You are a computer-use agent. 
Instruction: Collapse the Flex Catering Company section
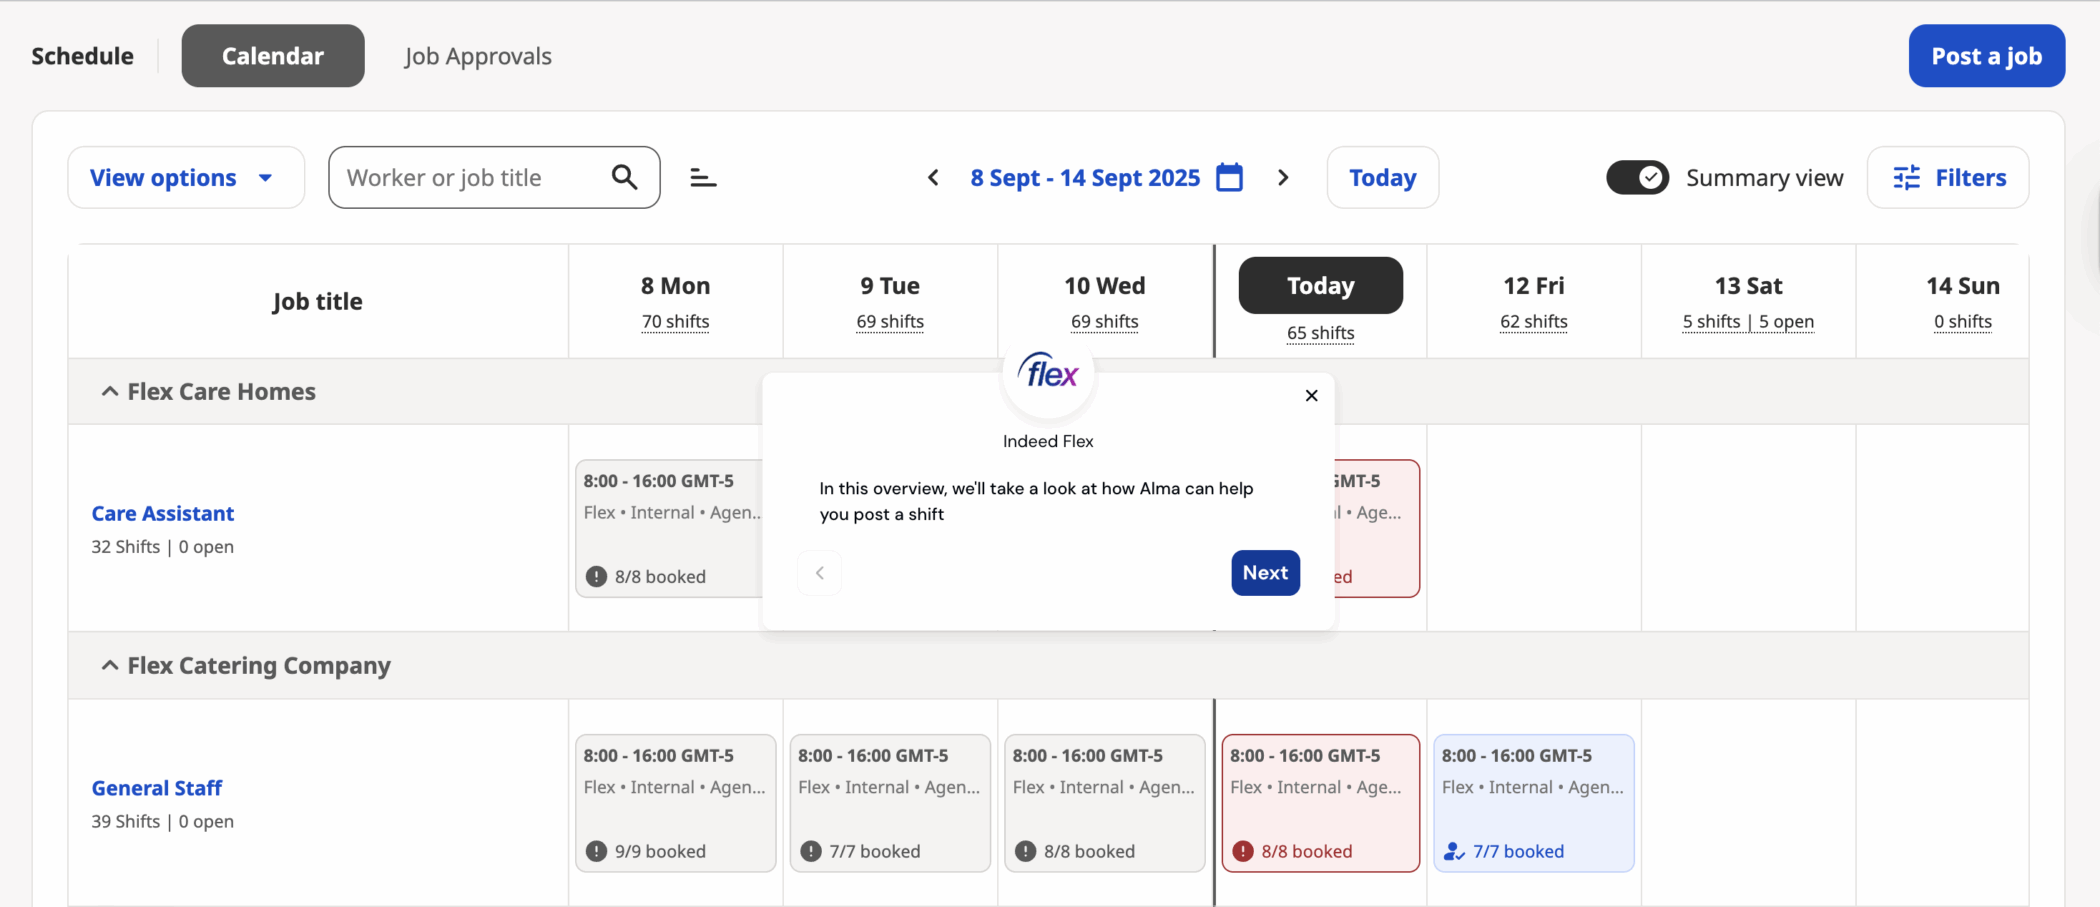[110, 666]
